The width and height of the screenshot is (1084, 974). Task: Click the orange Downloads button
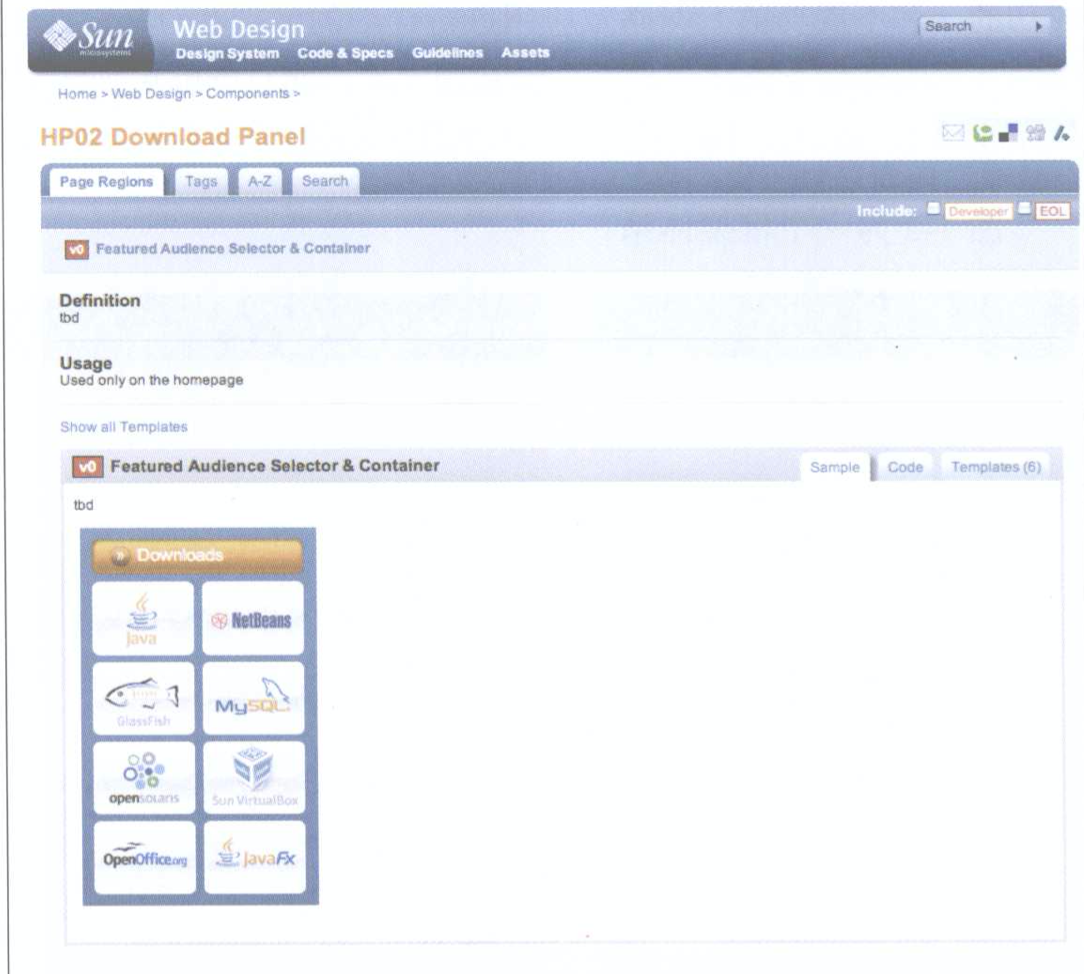tap(198, 556)
